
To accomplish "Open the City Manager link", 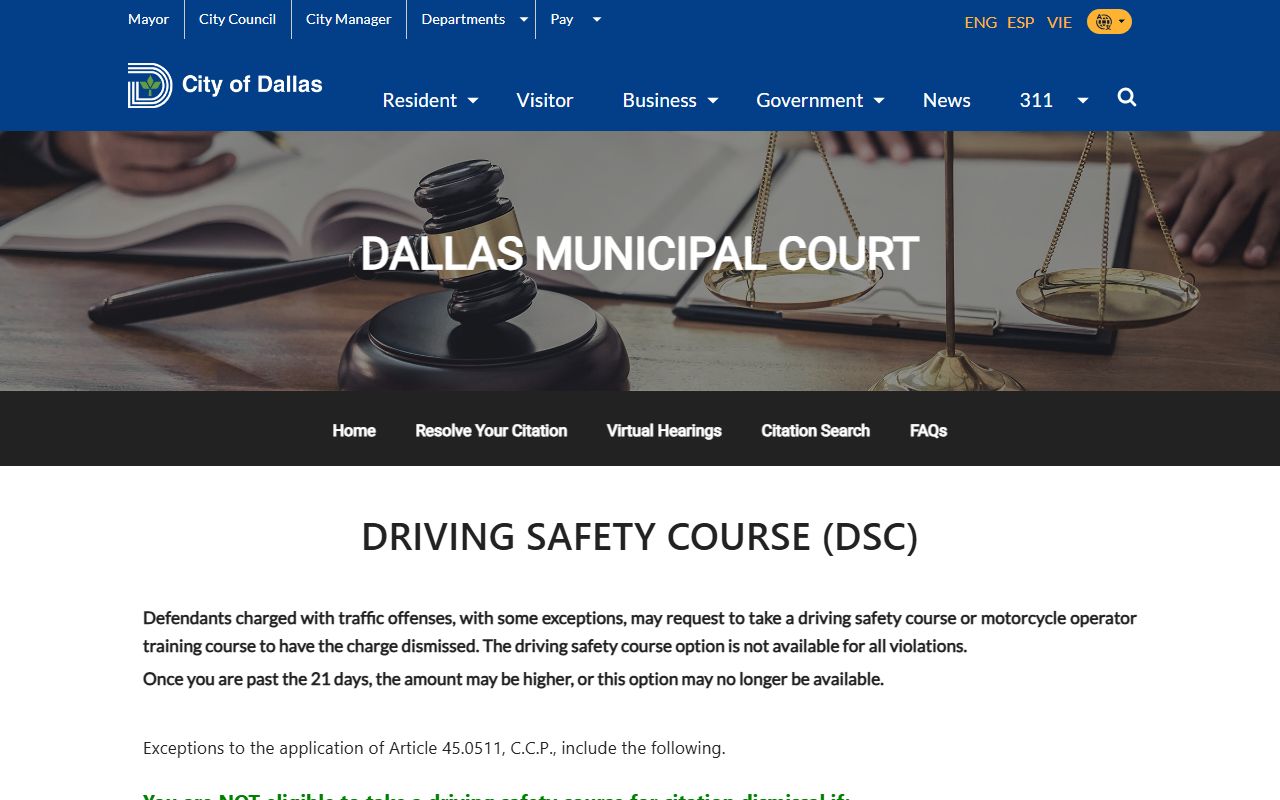I will [x=348, y=19].
